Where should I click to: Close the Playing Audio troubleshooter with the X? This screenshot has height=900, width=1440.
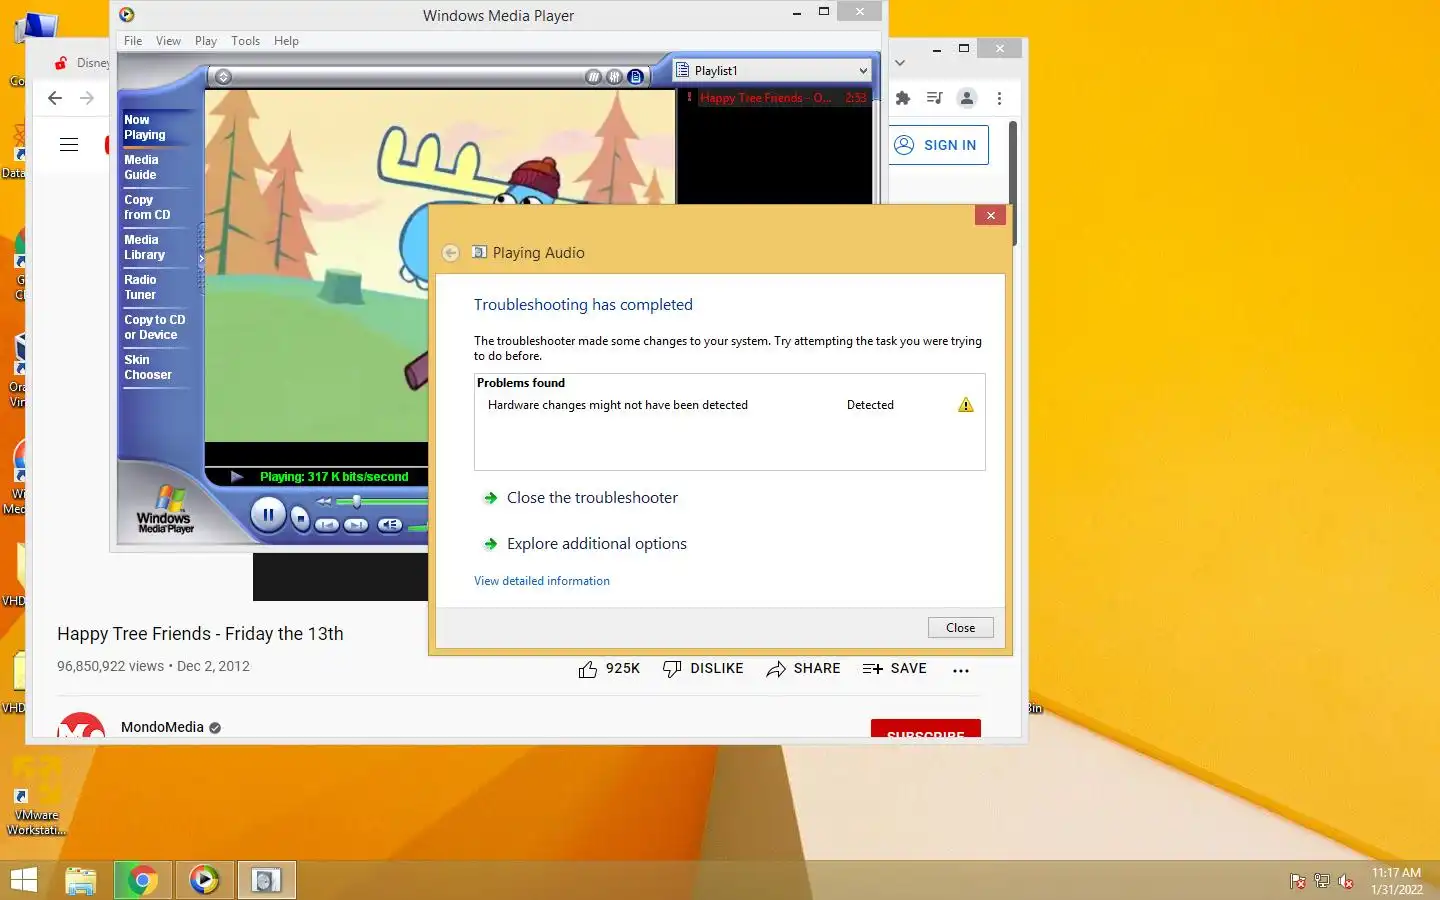tap(990, 215)
